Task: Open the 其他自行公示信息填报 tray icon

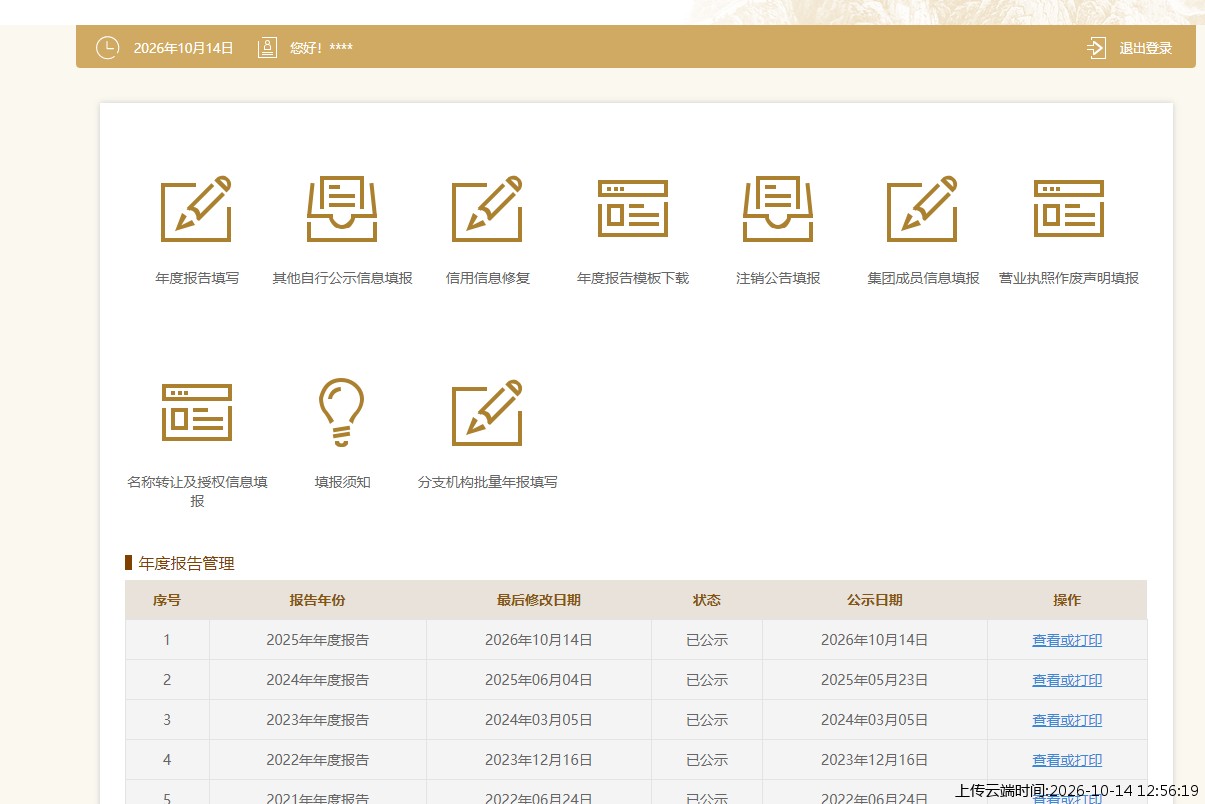Action: pyautogui.click(x=342, y=209)
